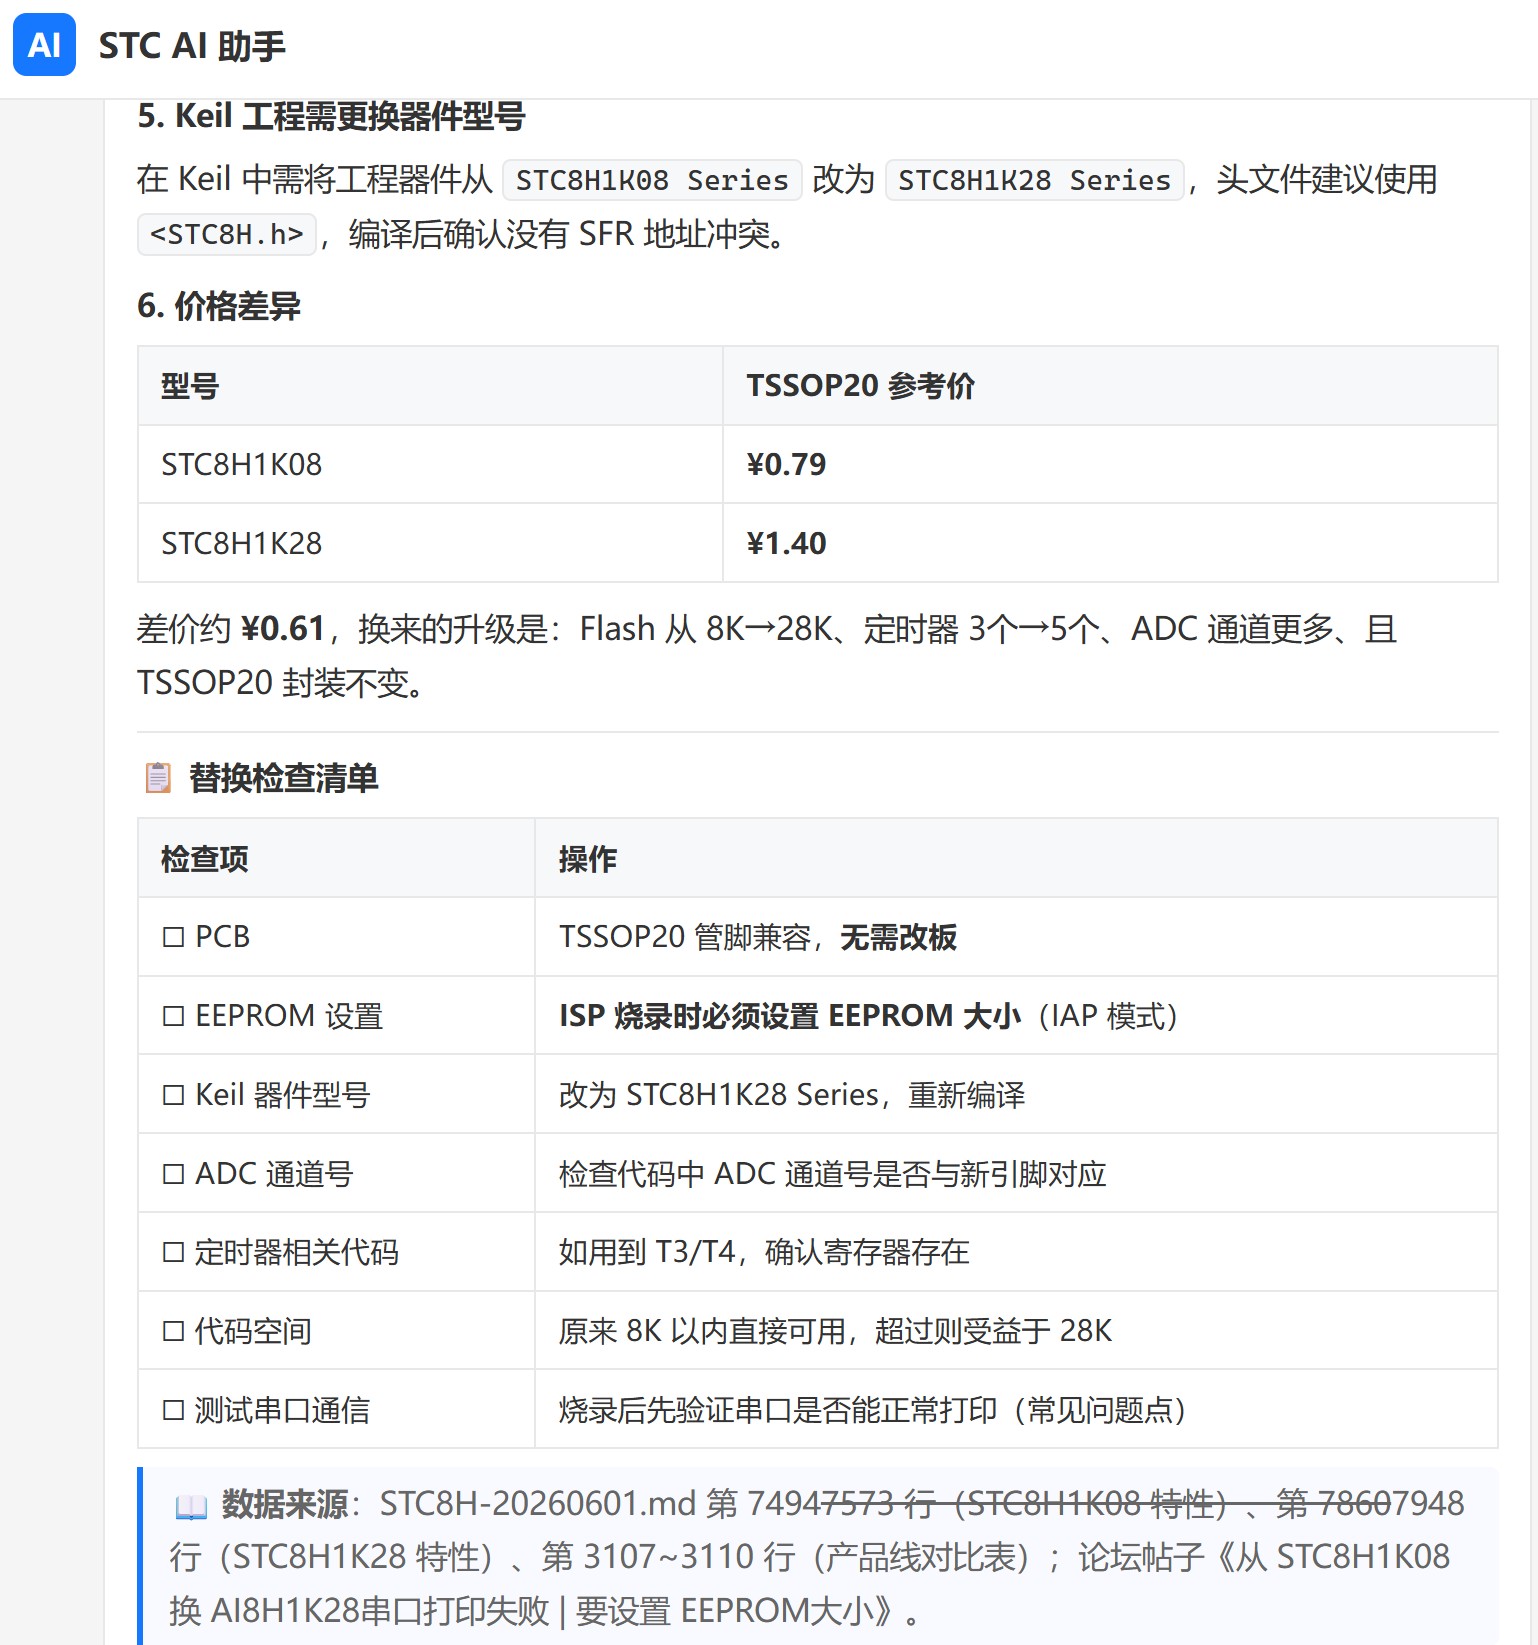The width and height of the screenshot is (1538, 1645).
Task: Click the book icon before 数据来源
Action: point(190,1505)
